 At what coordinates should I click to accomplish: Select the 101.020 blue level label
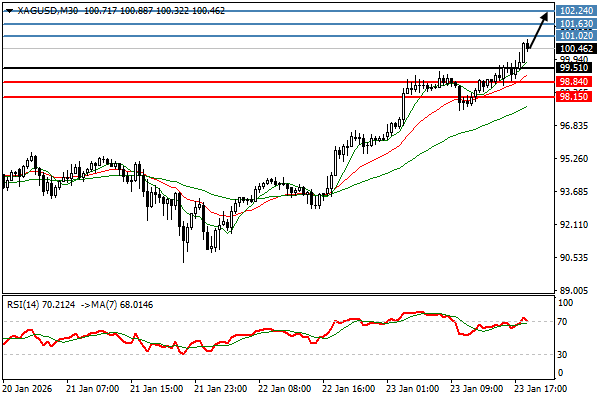pos(576,36)
